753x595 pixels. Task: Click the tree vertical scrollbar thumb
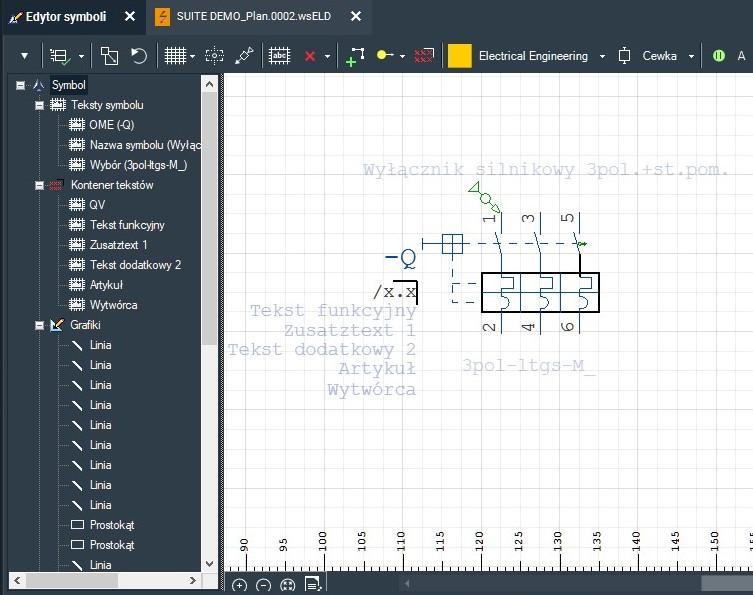tap(209, 219)
